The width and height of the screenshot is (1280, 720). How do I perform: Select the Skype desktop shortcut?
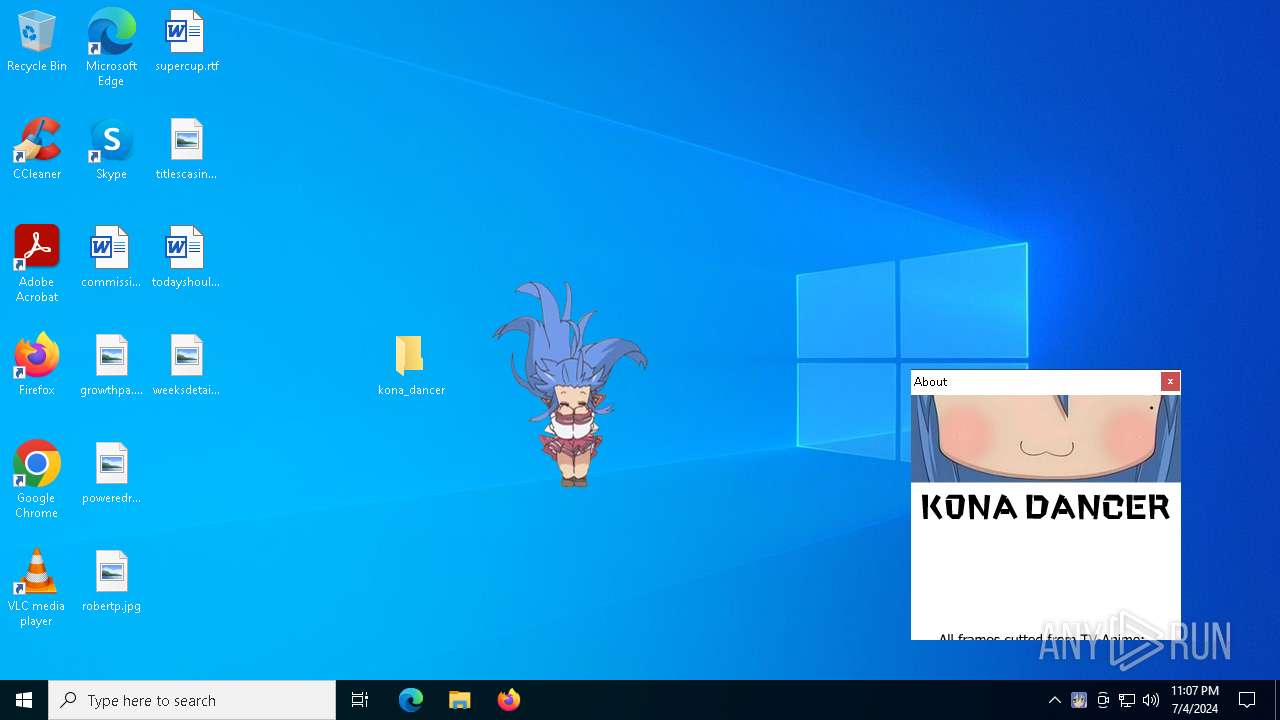point(111,149)
